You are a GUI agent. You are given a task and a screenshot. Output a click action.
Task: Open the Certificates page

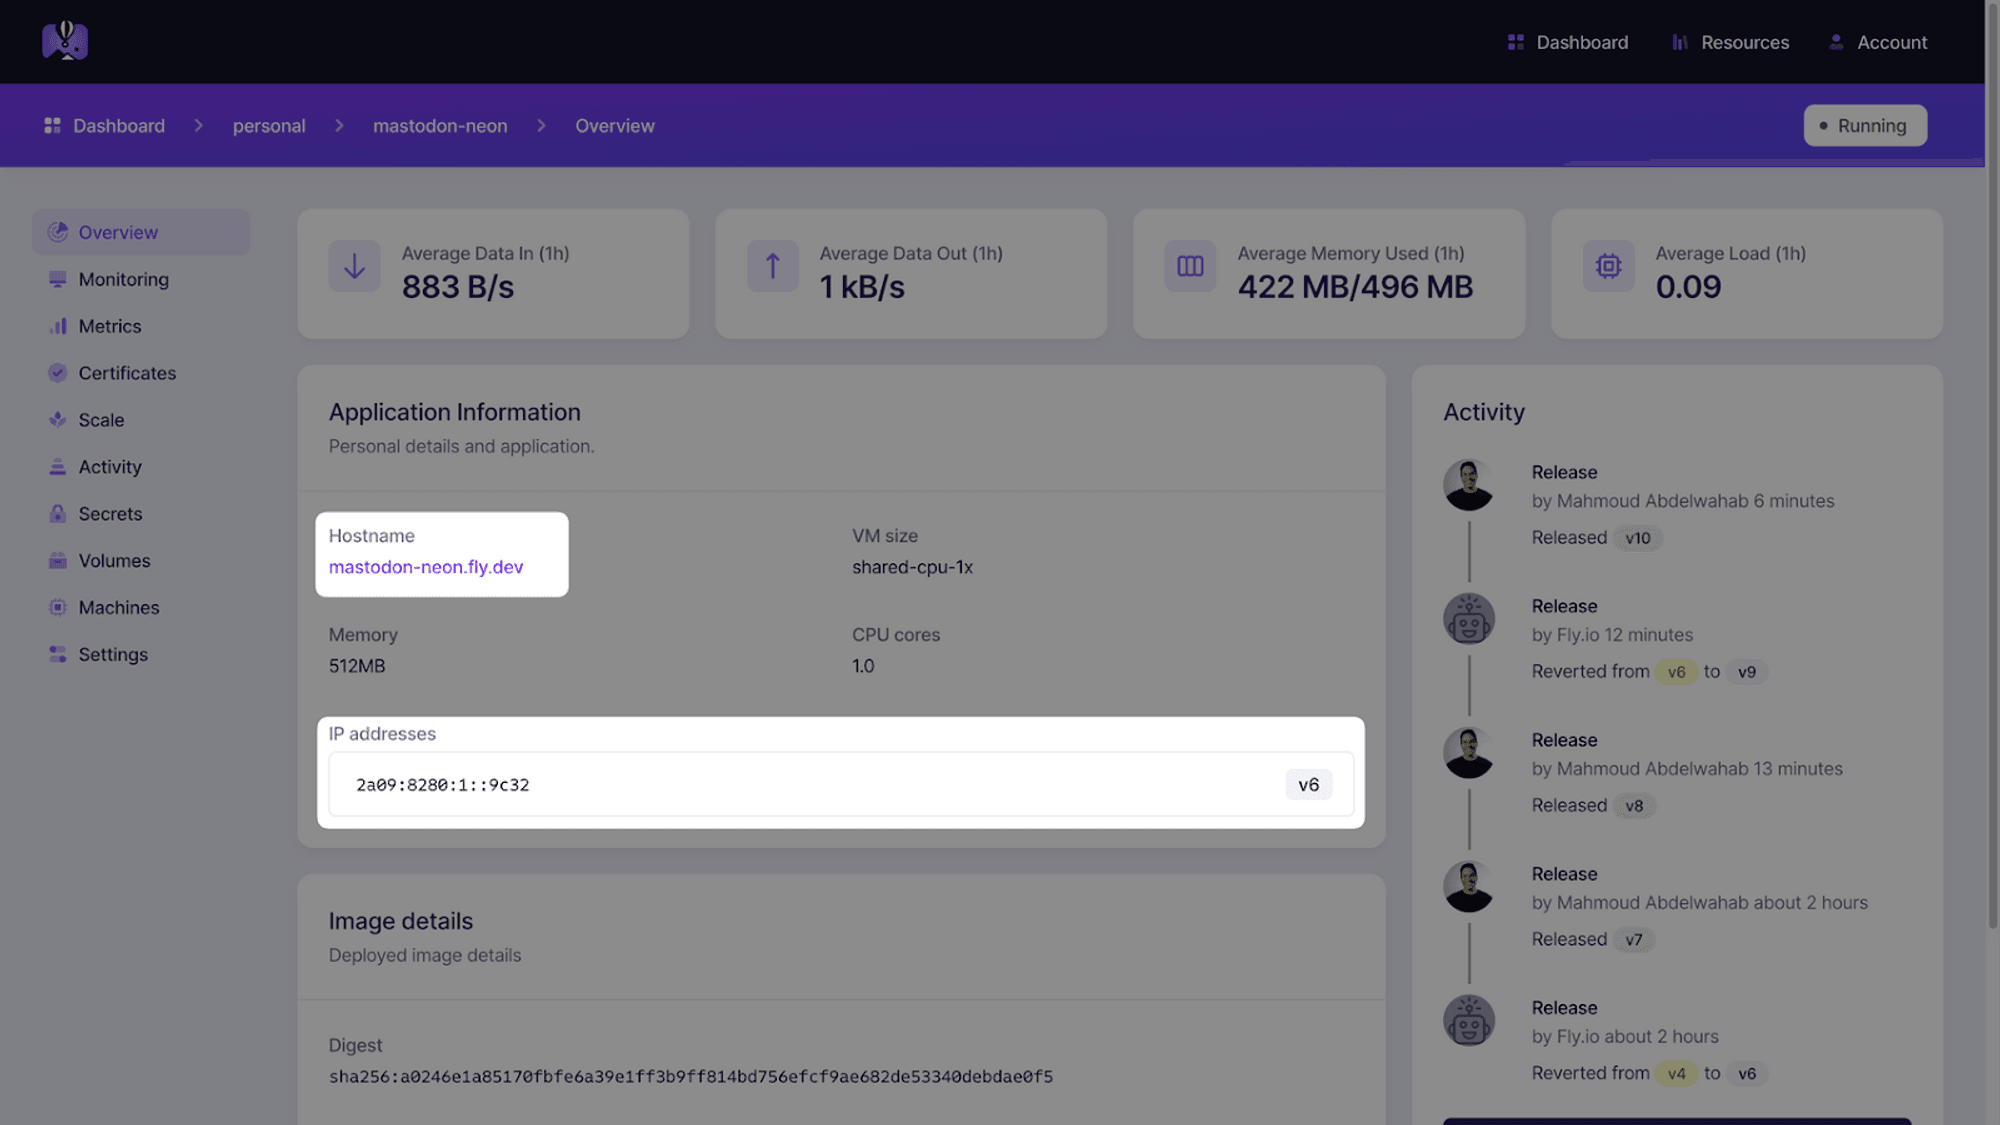tap(127, 373)
